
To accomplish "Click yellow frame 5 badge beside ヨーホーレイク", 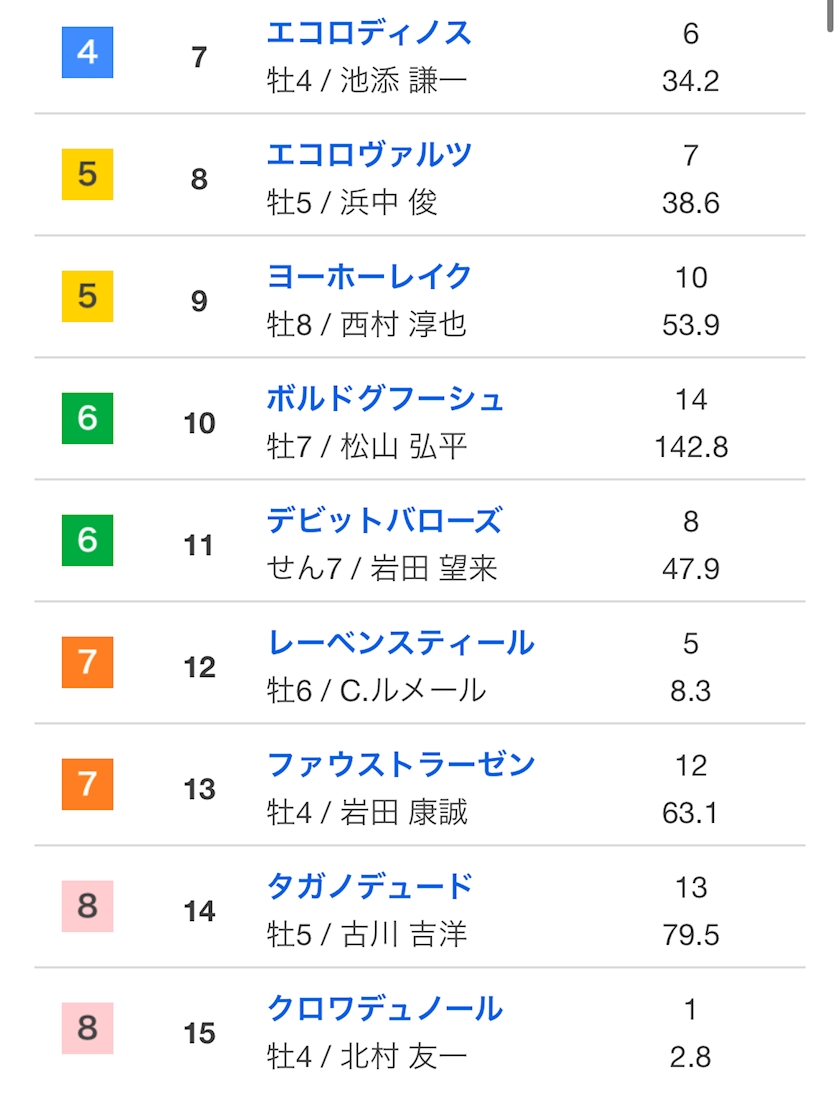I will (88, 297).
